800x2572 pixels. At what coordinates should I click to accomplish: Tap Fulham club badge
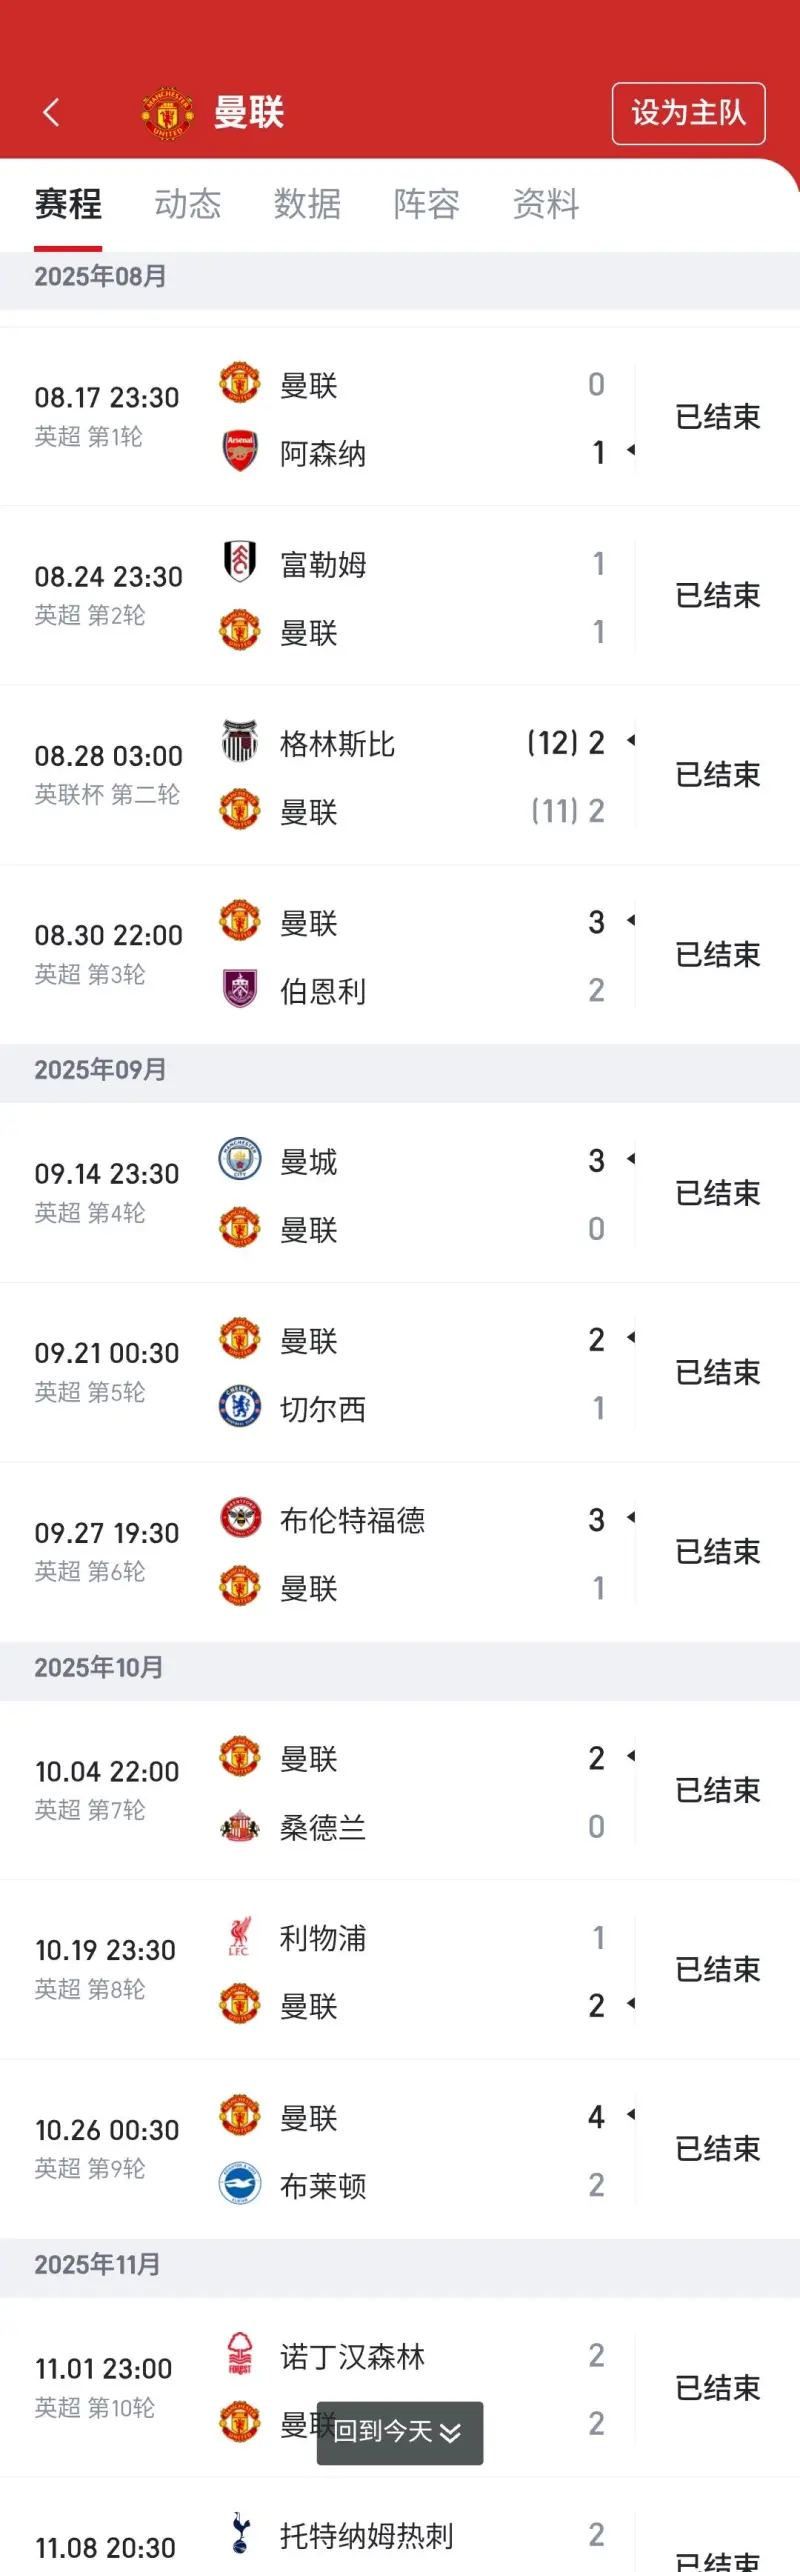pos(240,562)
